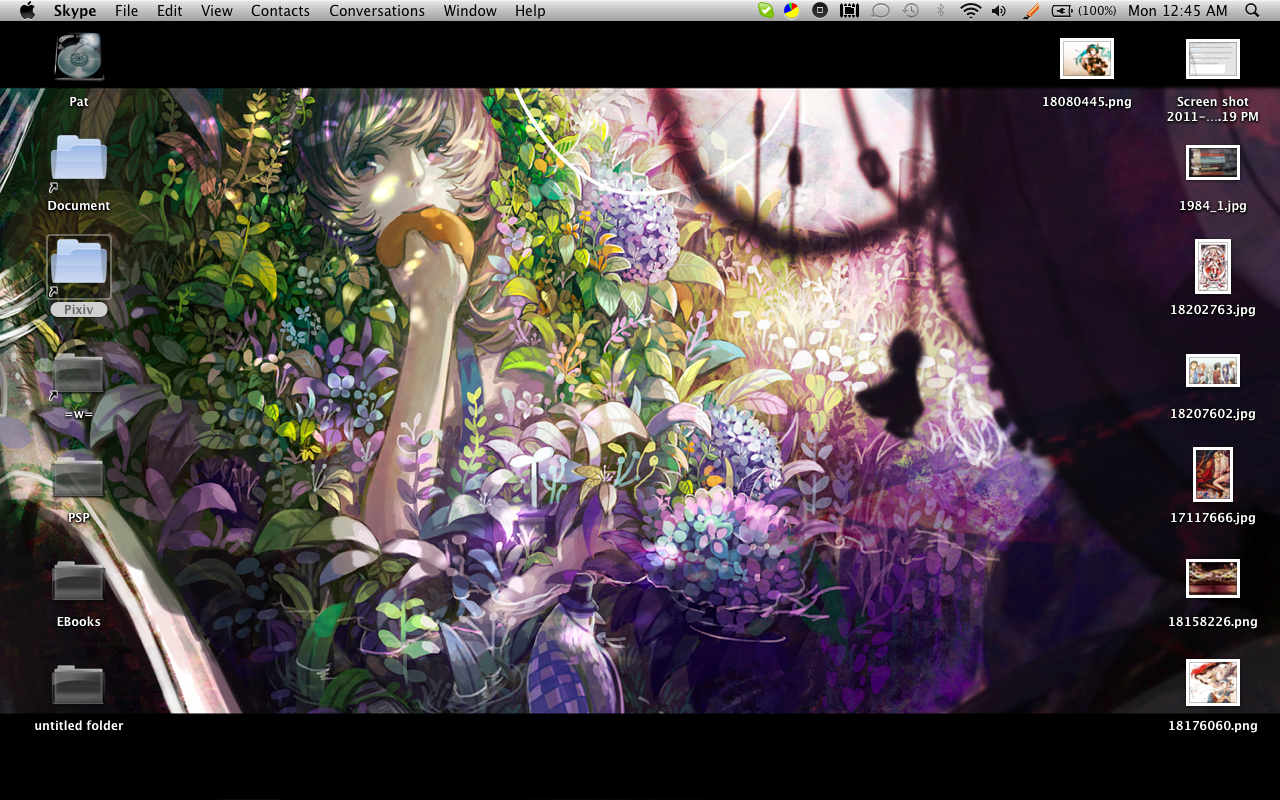
Task: Click the colorful pie-chart menu bar icon
Action: tap(791, 10)
